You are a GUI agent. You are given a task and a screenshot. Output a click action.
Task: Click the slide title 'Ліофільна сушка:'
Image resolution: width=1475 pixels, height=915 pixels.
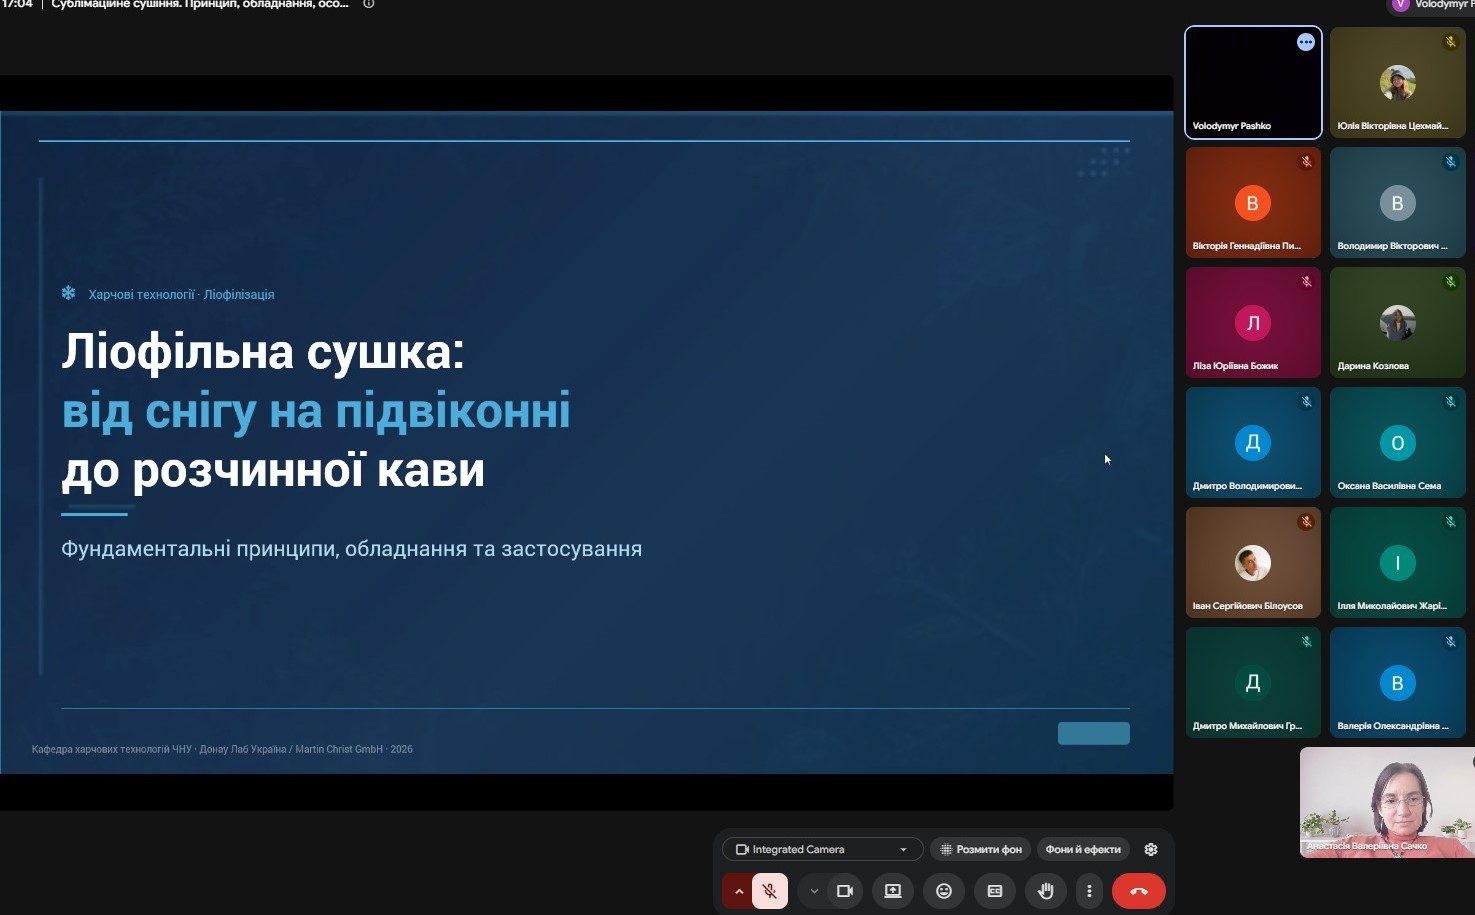pos(263,352)
